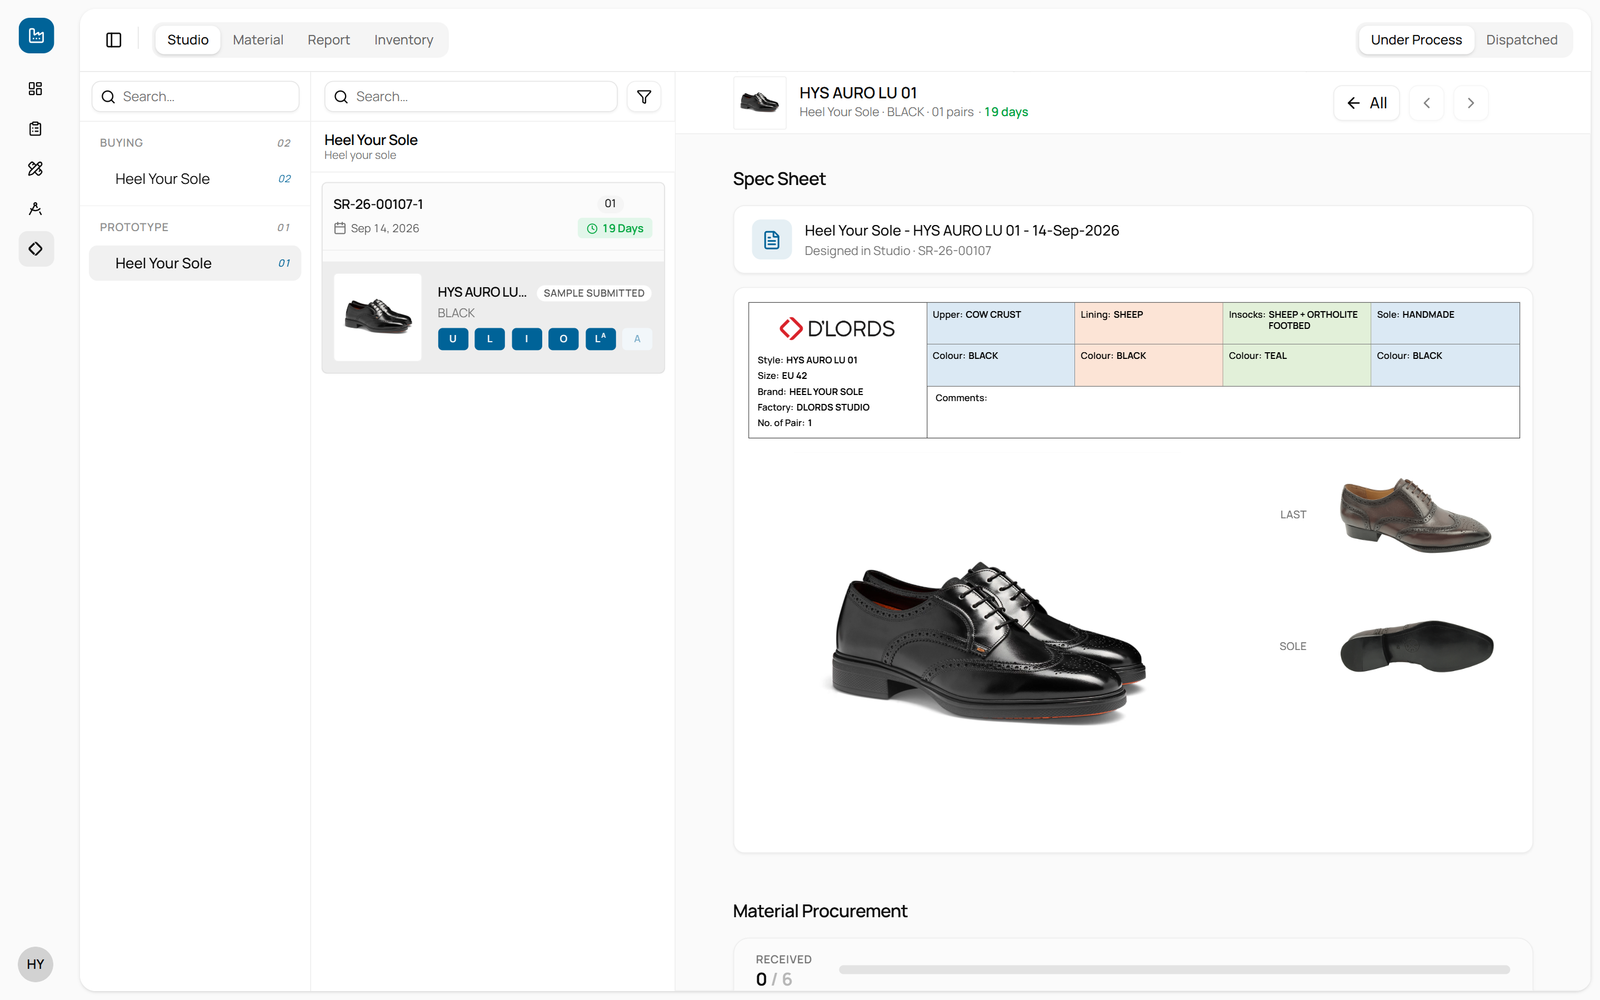The image size is (1600, 1000).
Task: Click the spec sheet document icon
Action: coord(772,240)
